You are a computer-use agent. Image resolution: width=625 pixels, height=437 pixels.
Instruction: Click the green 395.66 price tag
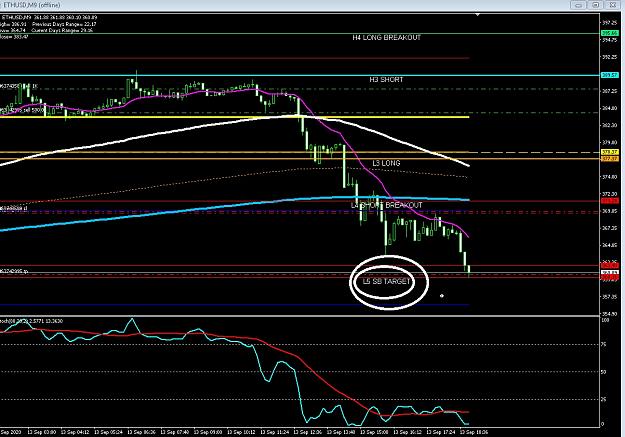610,33
